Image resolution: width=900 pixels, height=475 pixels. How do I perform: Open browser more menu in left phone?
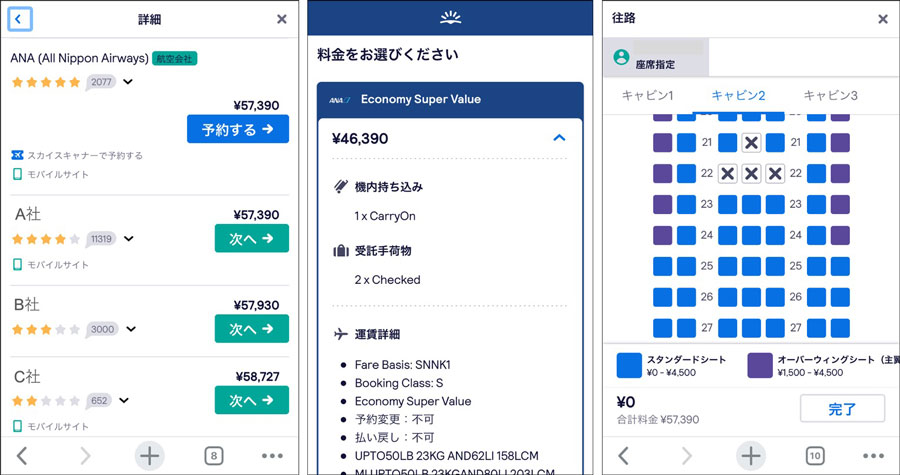(x=272, y=456)
